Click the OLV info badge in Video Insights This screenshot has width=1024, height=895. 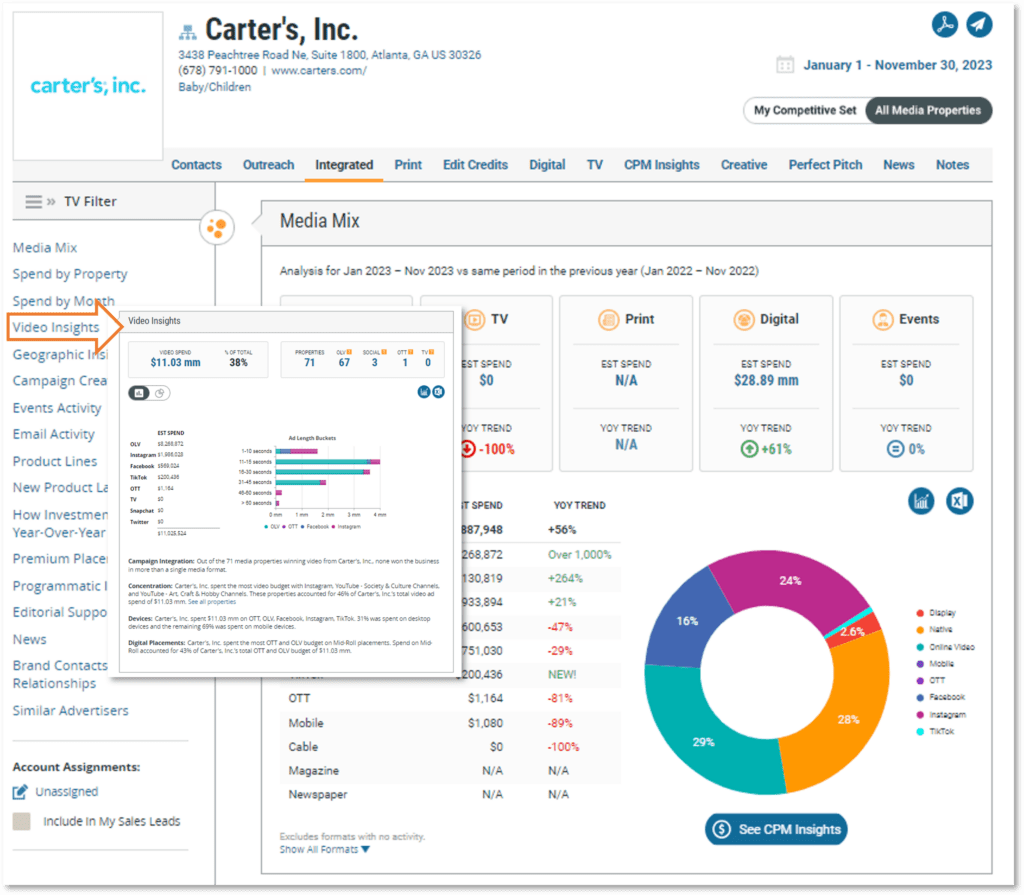click(x=349, y=352)
